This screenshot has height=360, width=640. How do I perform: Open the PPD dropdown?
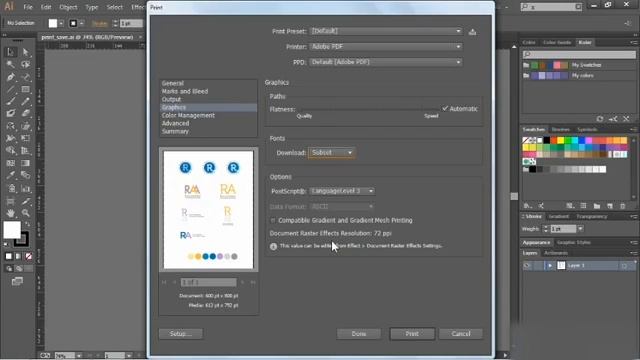(385, 62)
